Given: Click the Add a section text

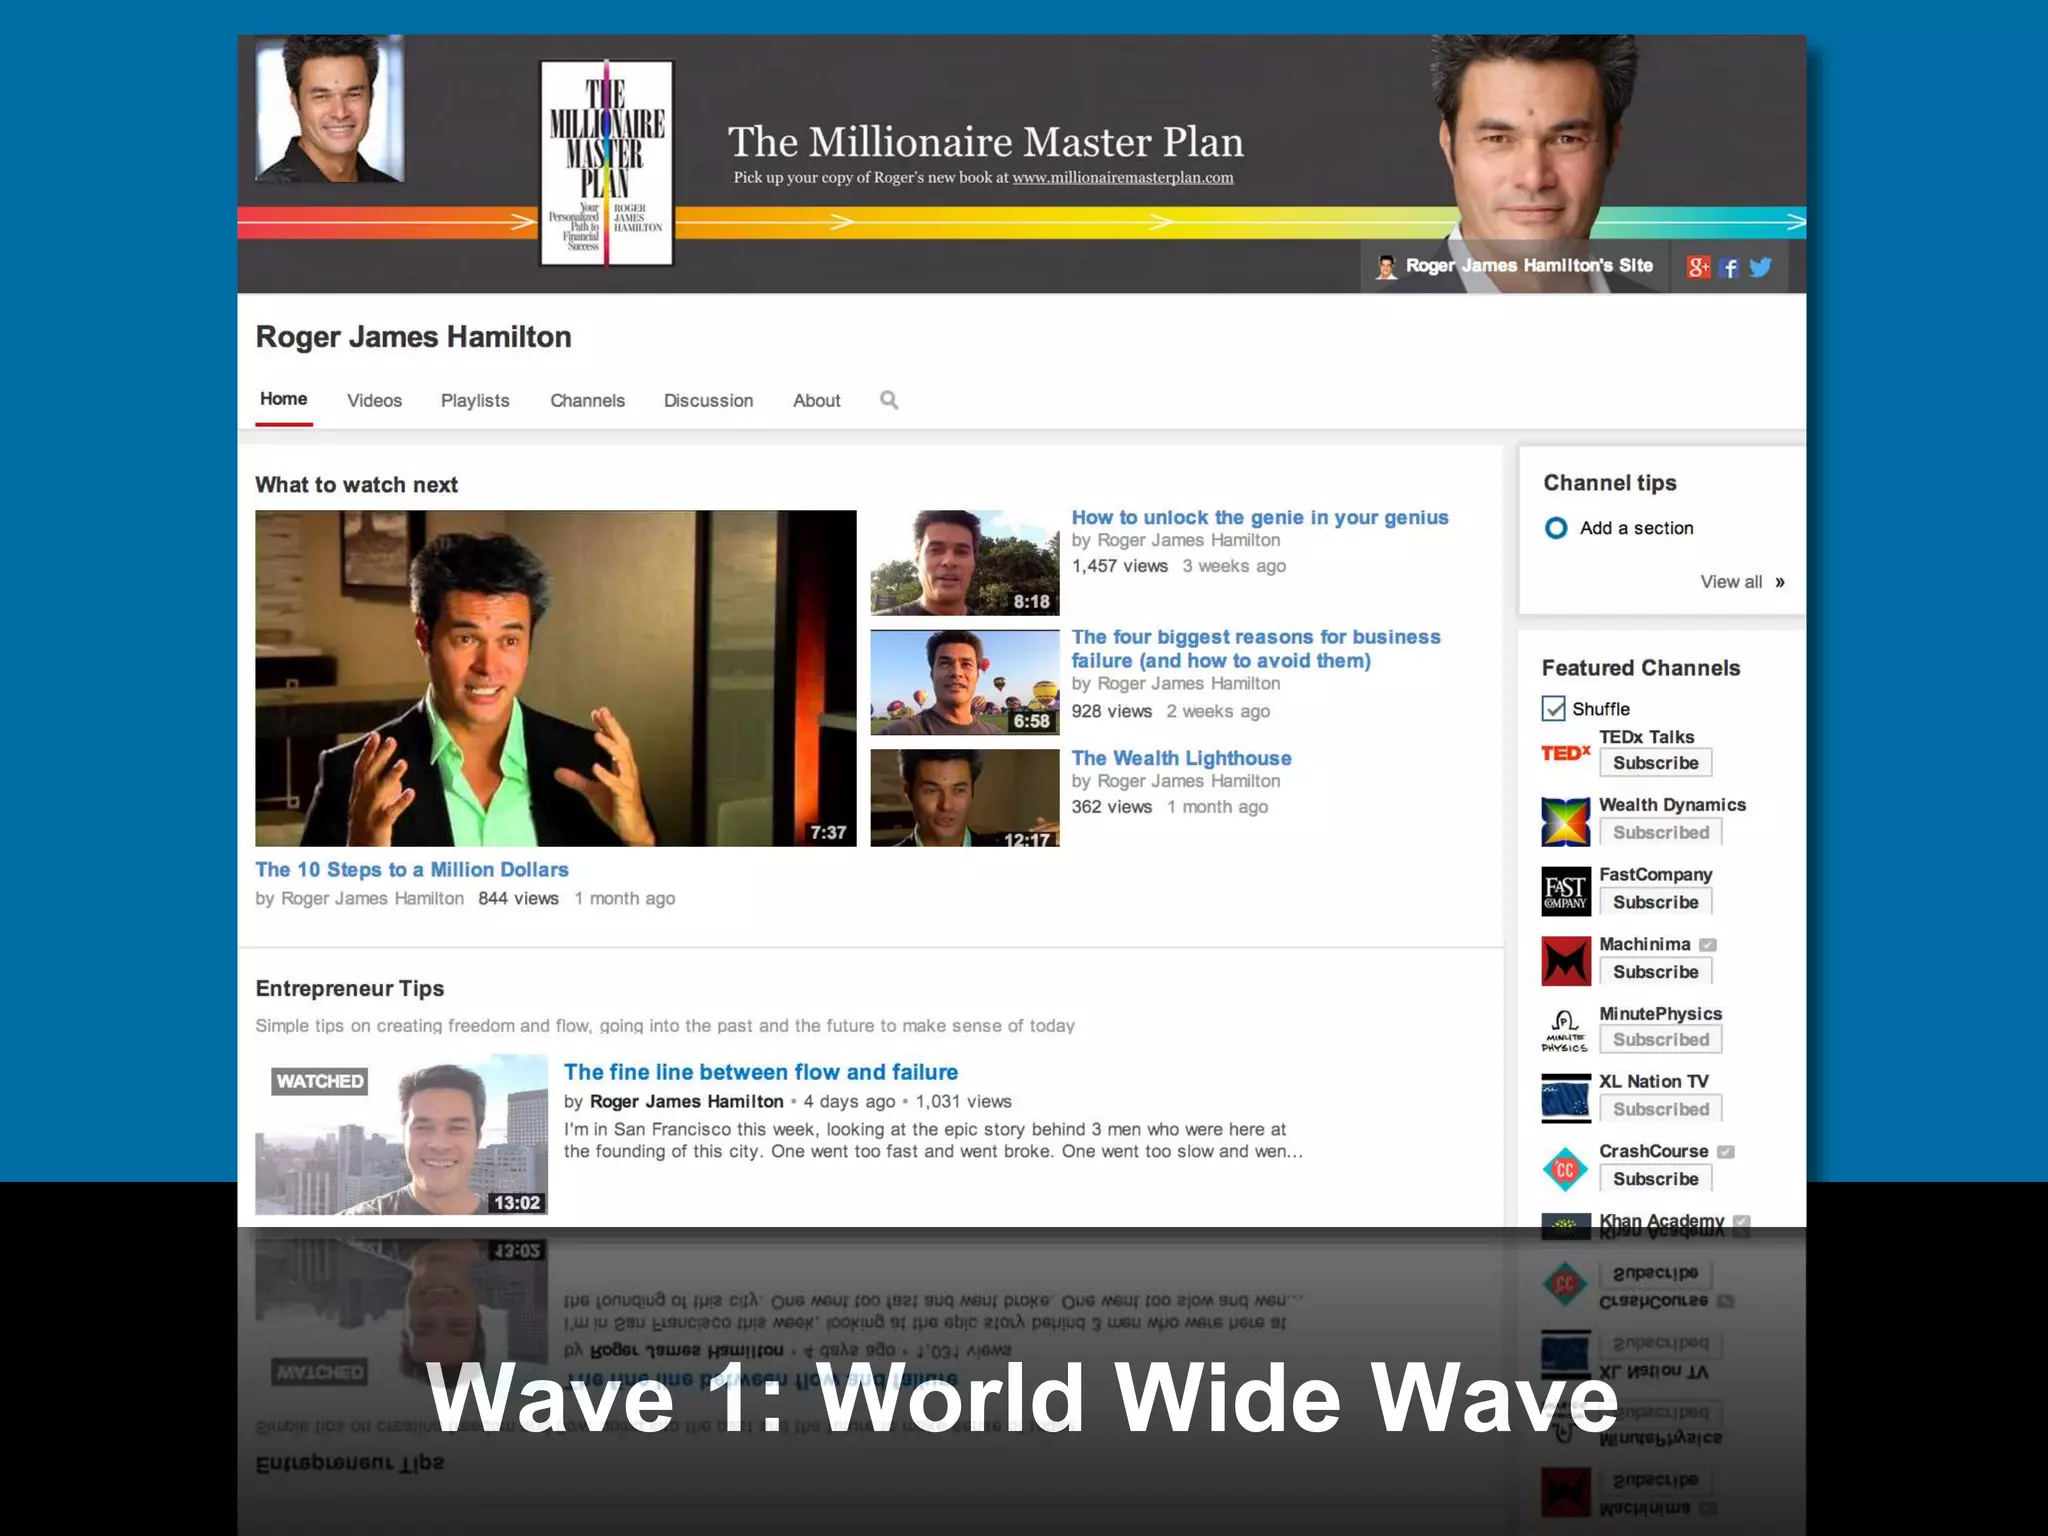Looking at the screenshot, I should pyautogui.click(x=1636, y=528).
